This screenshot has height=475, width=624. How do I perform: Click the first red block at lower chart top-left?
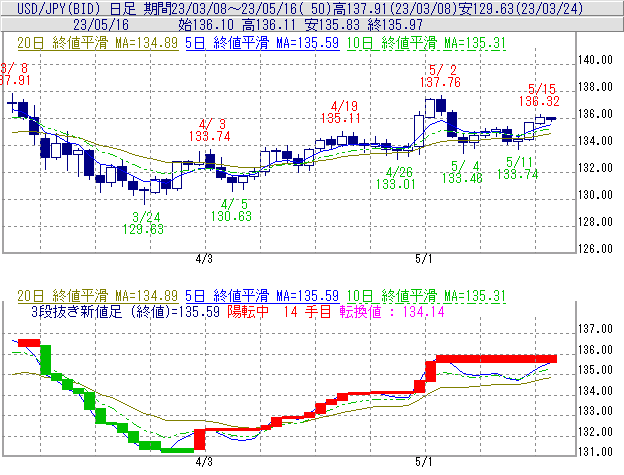click(x=29, y=343)
